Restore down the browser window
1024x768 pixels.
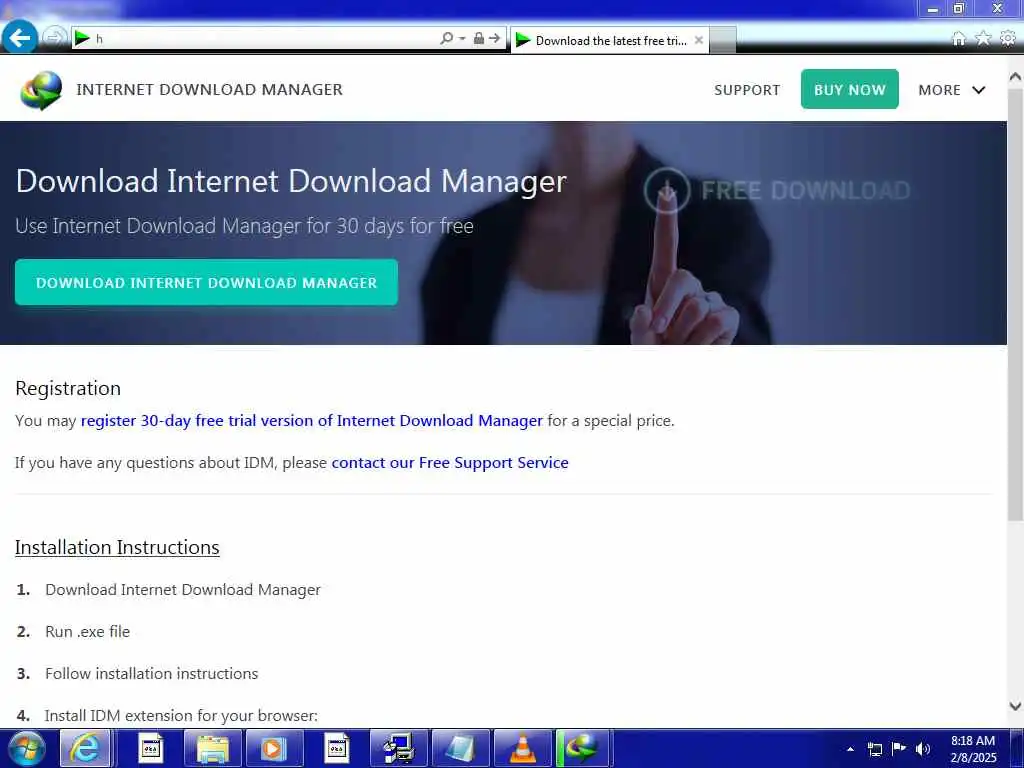[959, 8]
